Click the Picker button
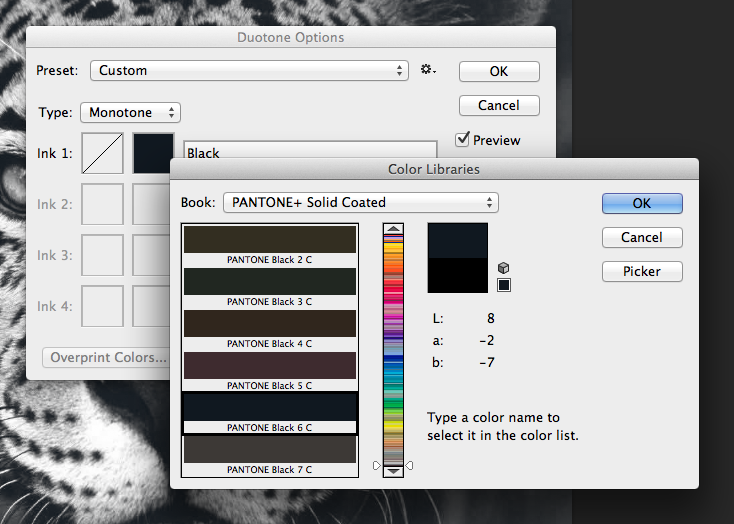The height and width of the screenshot is (524, 734). (x=642, y=272)
